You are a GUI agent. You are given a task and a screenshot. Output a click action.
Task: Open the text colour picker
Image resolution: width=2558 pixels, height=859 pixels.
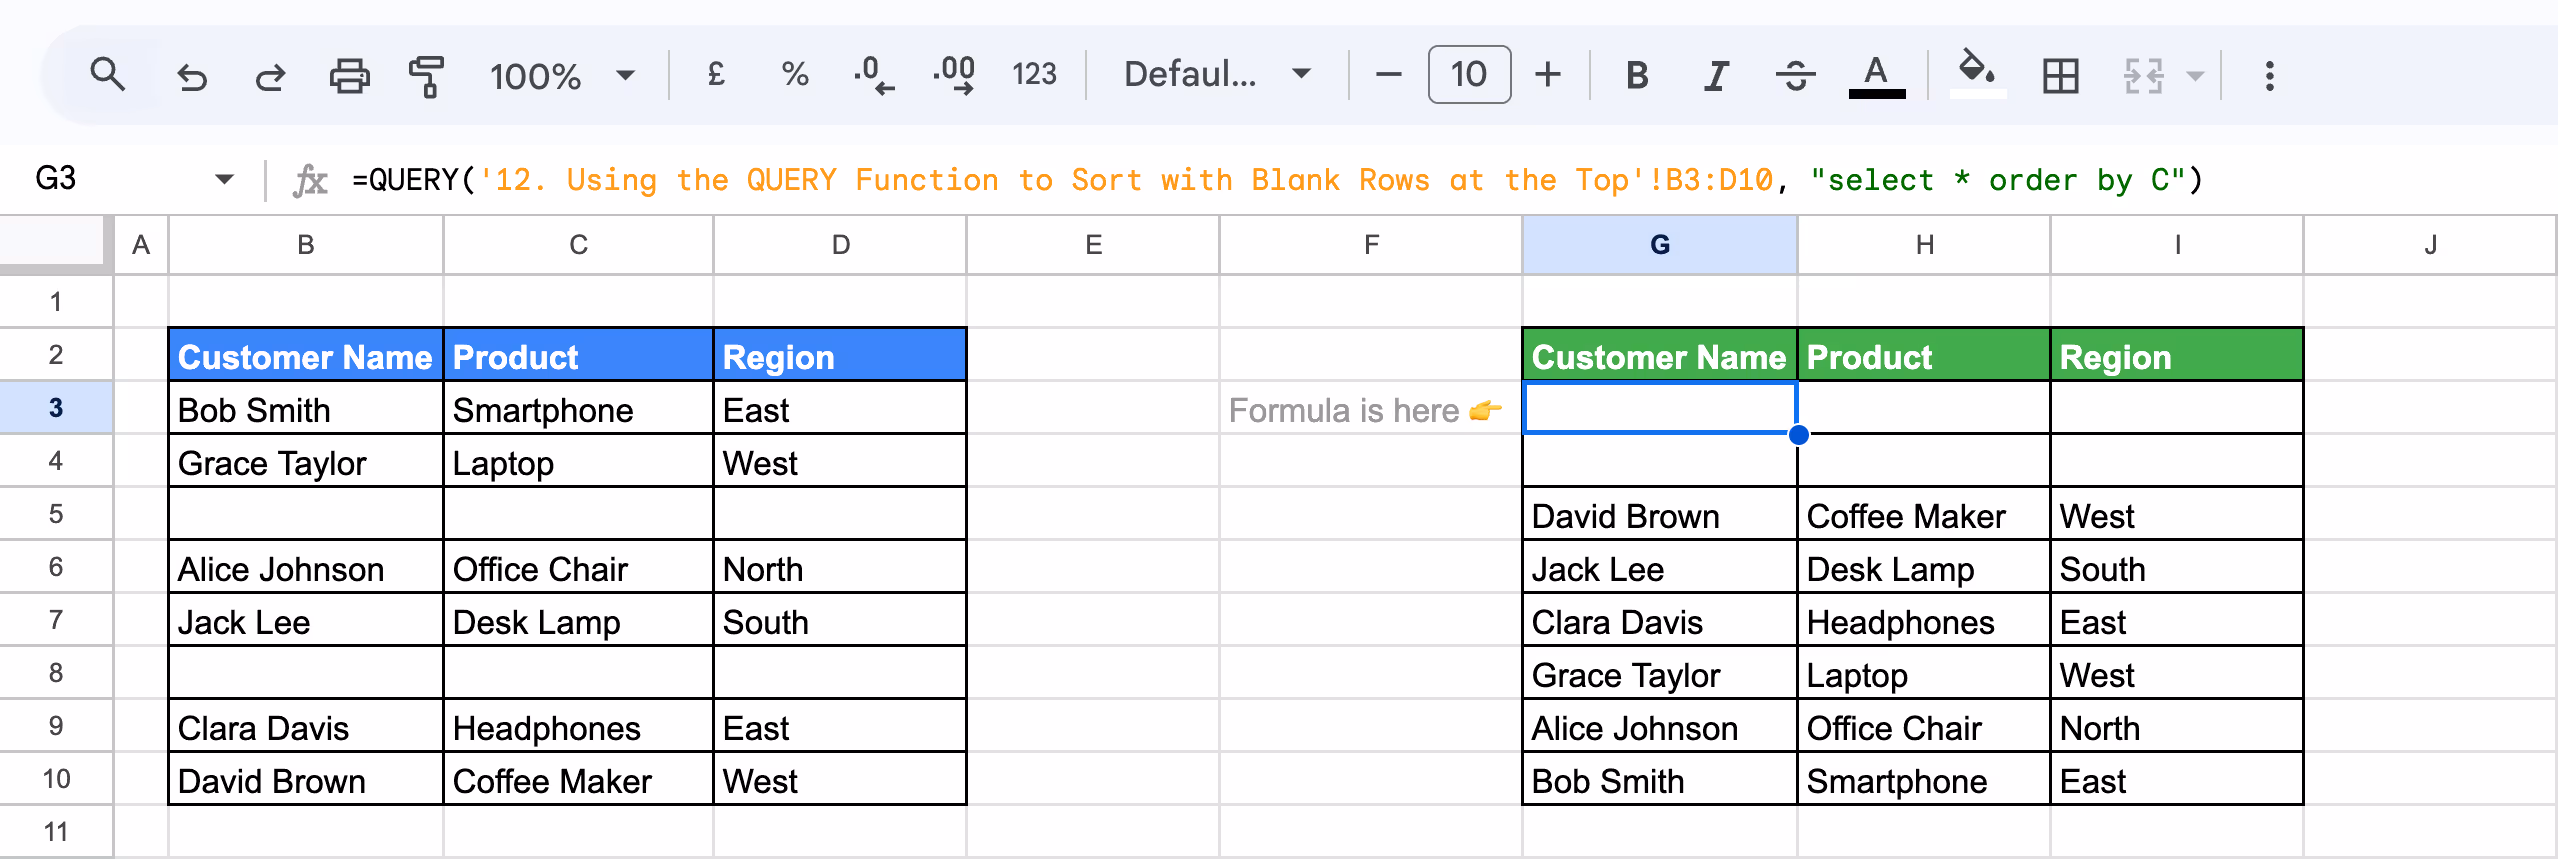[1876, 76]
